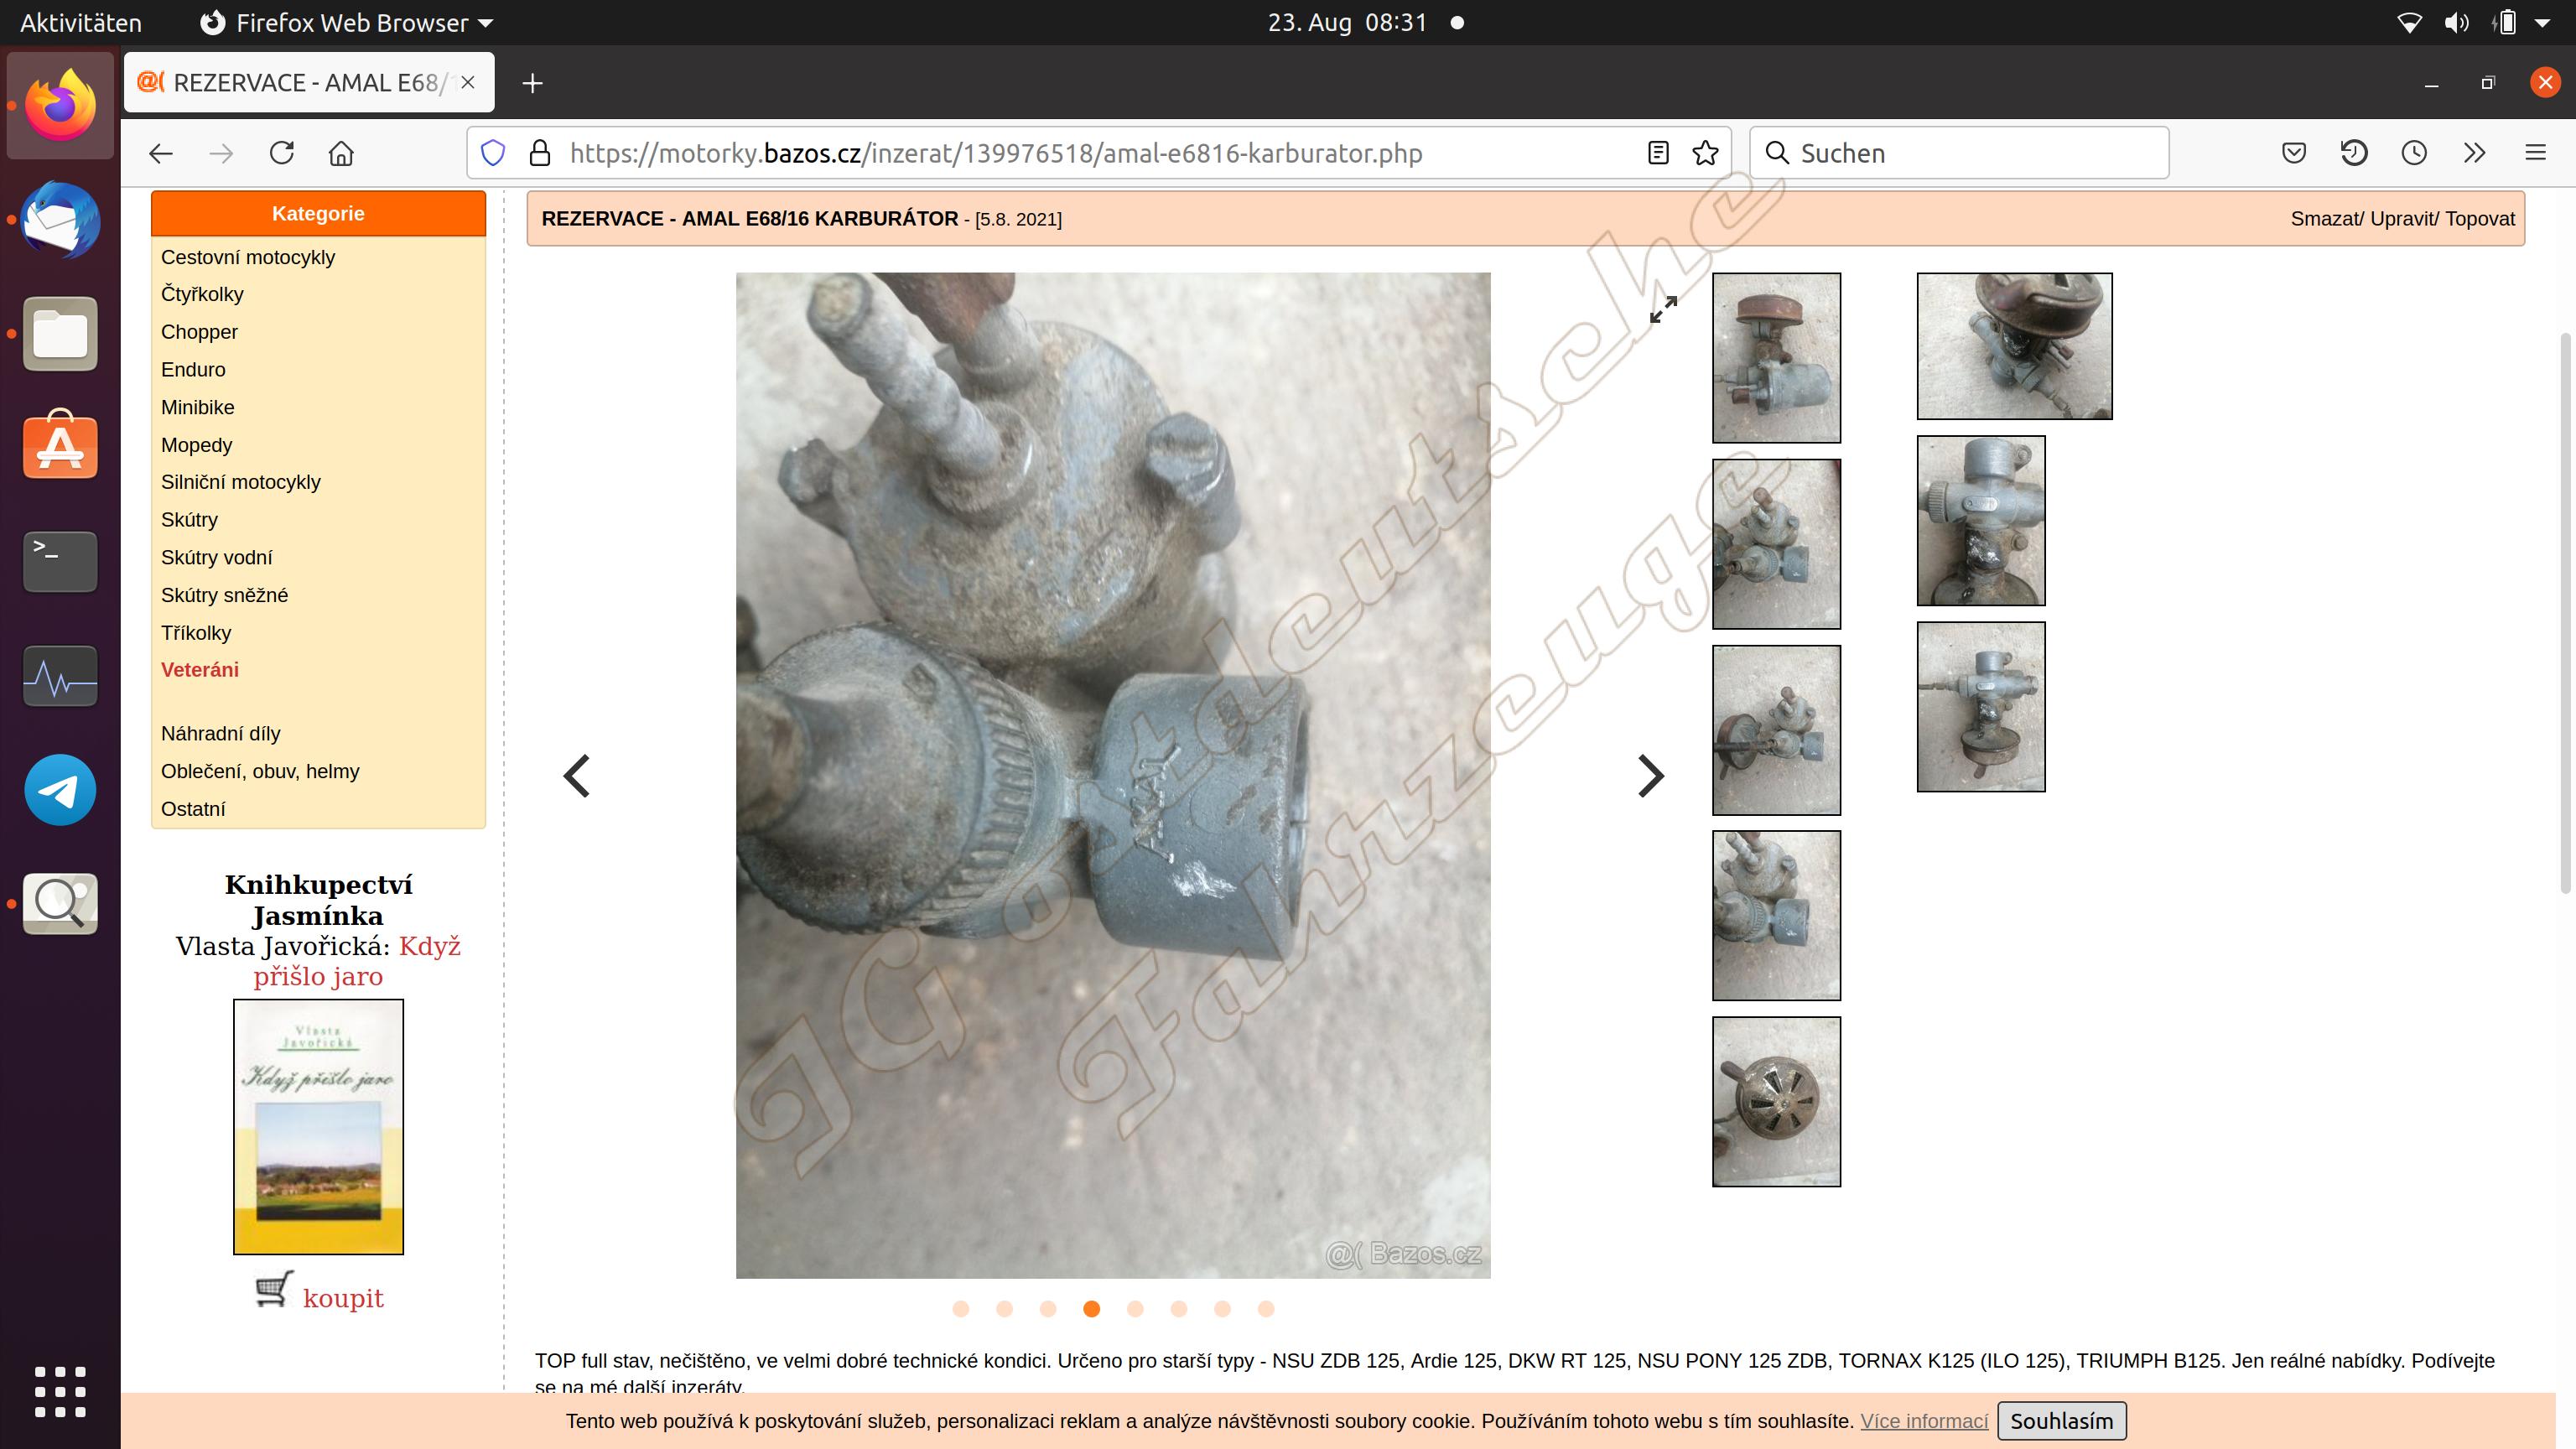
Task: Select the first gallery dot
Action: [x=961, y=1309]
